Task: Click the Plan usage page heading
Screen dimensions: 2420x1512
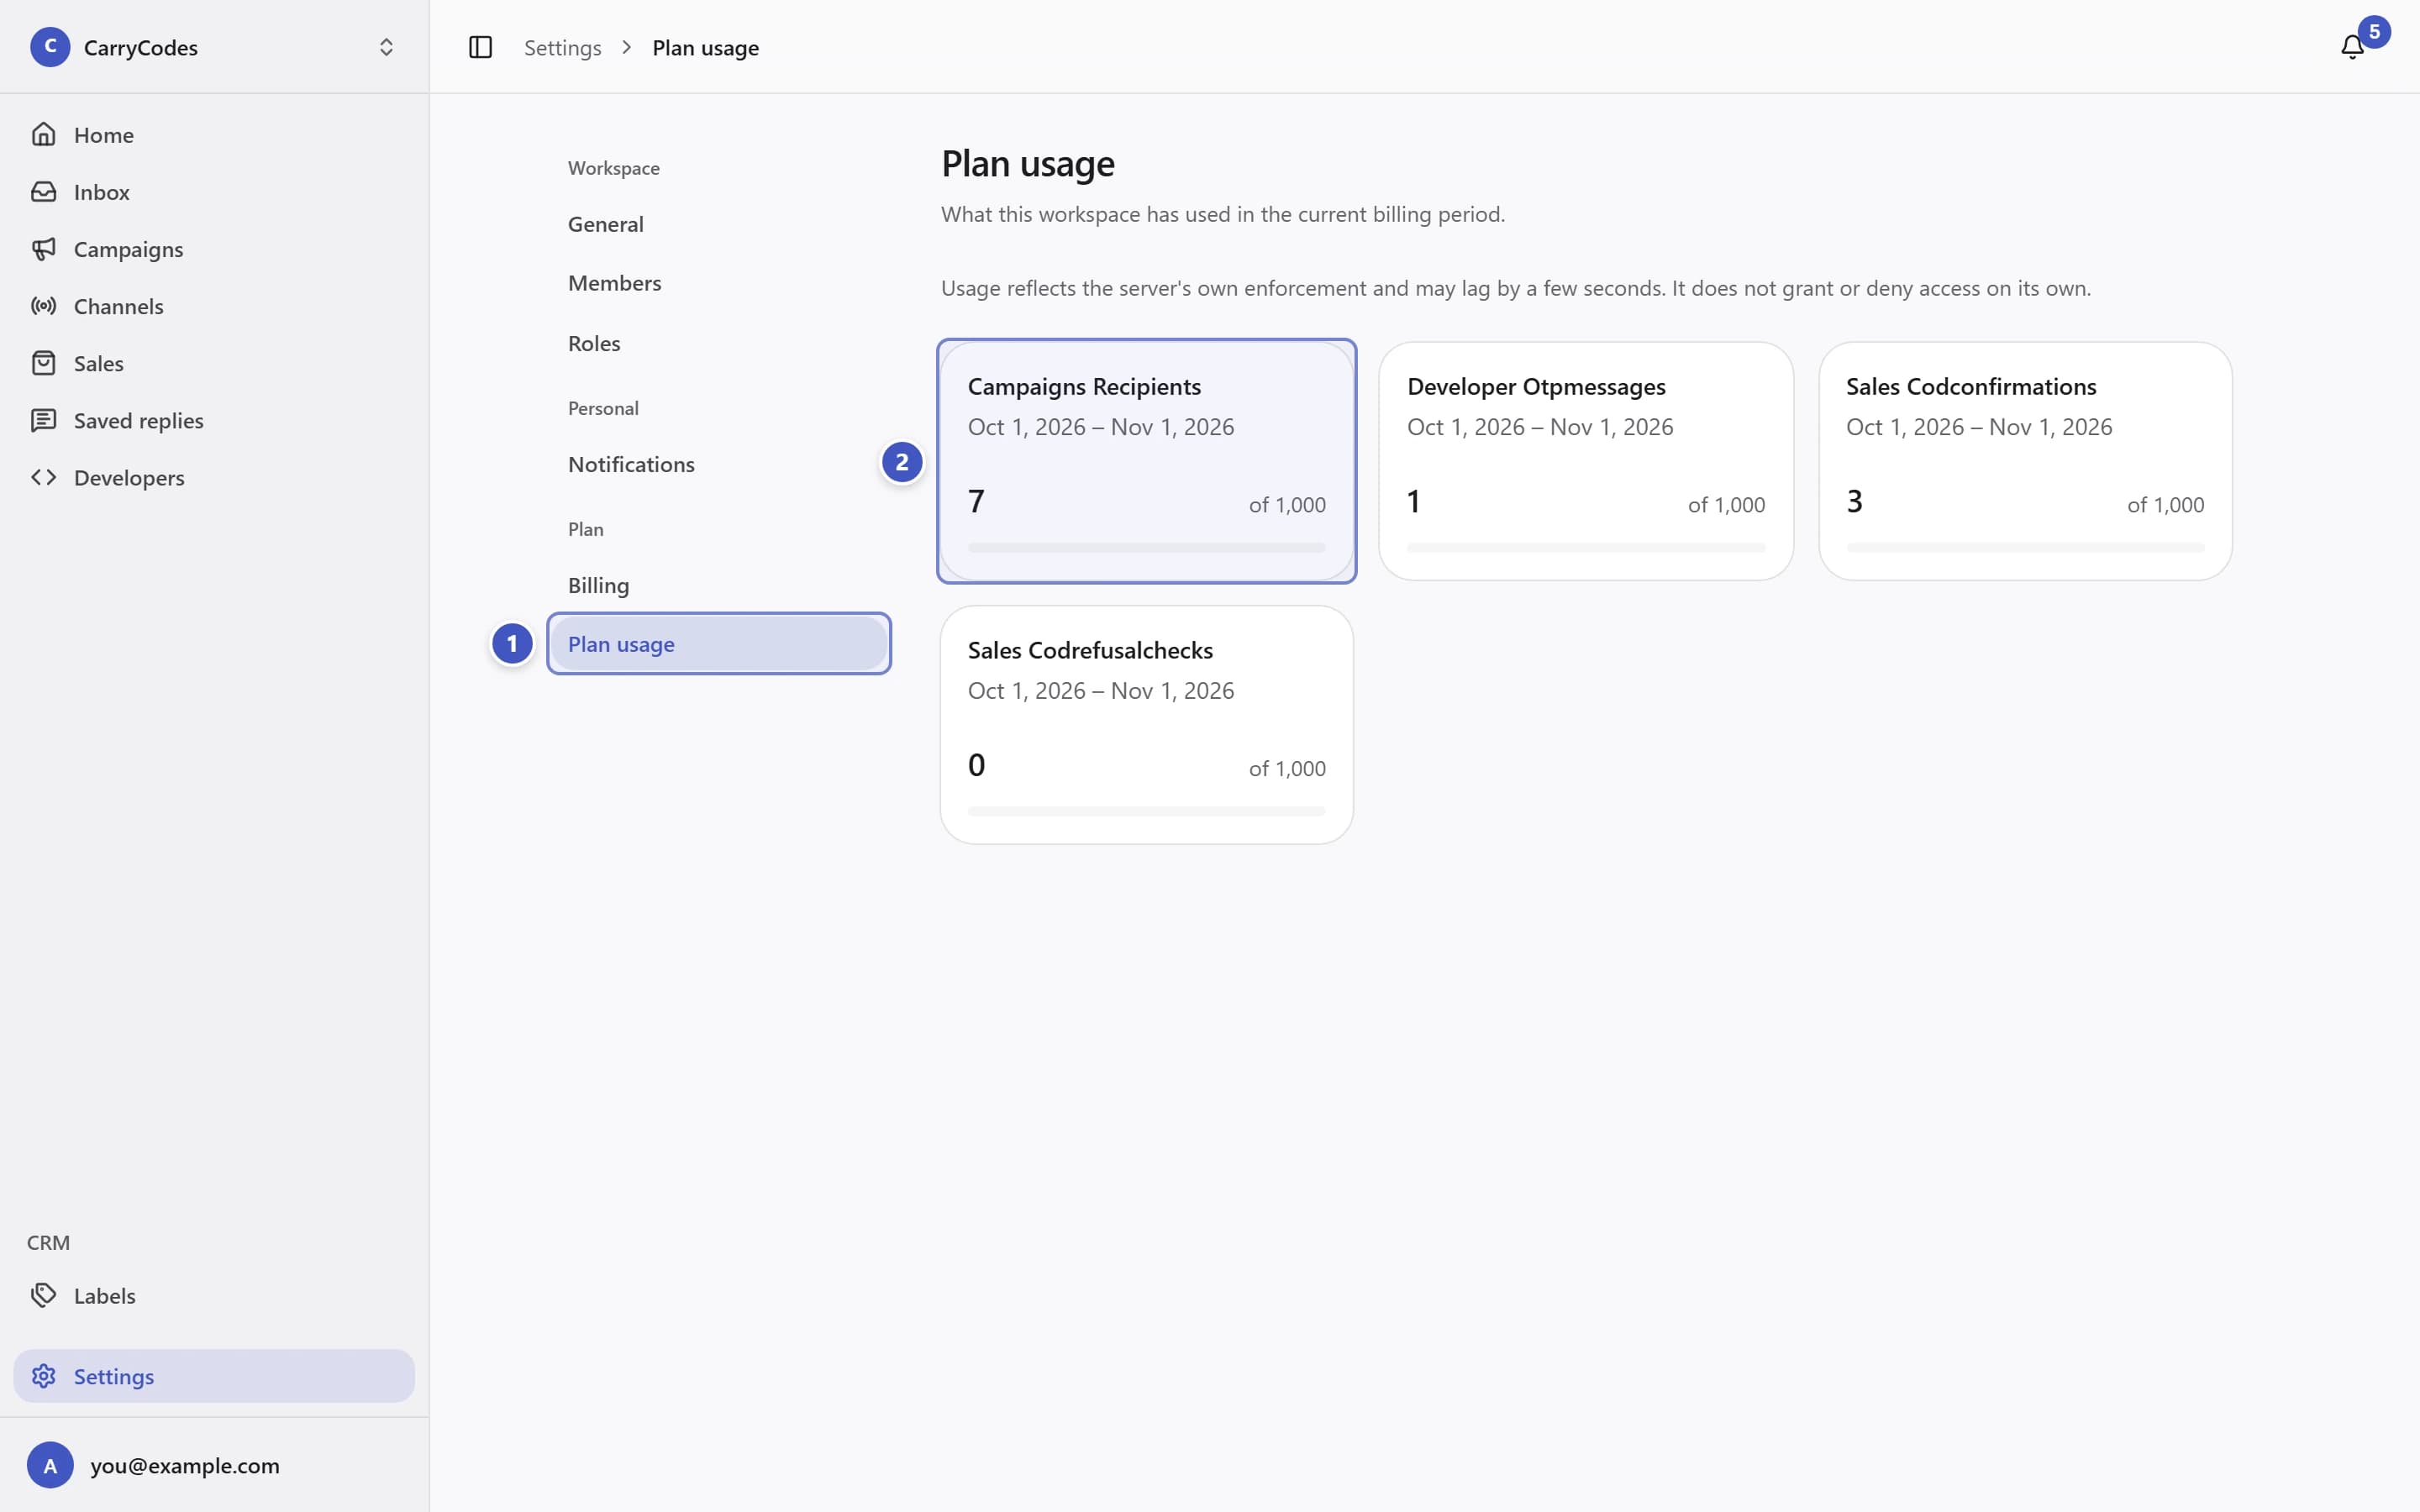Action: pyautogui.click(x=1028, y=163)
